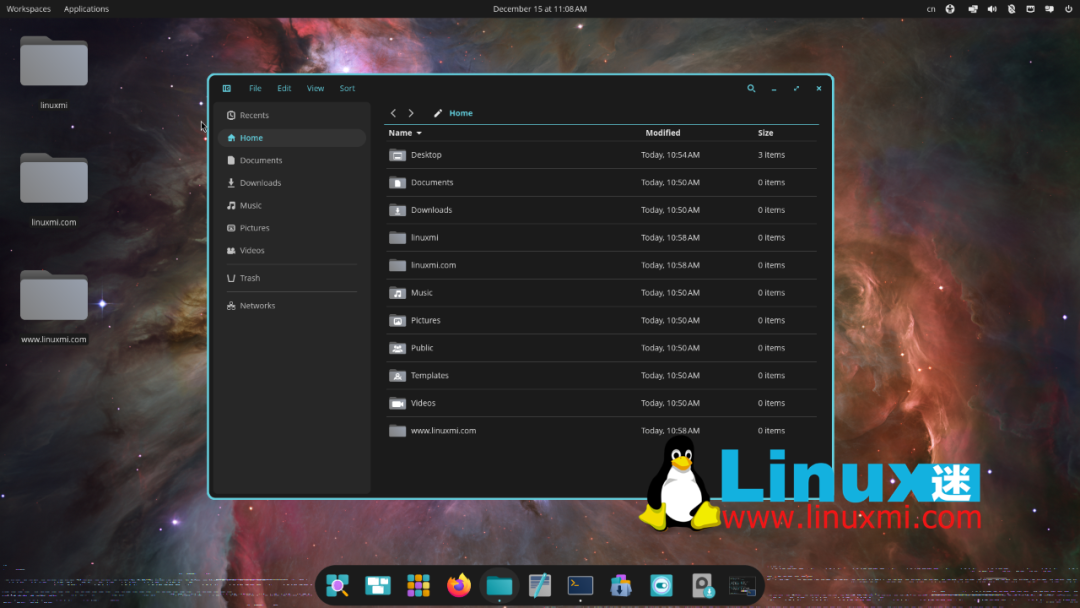This screenshot has width=1080, height=608.
Task: Open the View menu
Action: pyautogui.click(x=315, y=88)
